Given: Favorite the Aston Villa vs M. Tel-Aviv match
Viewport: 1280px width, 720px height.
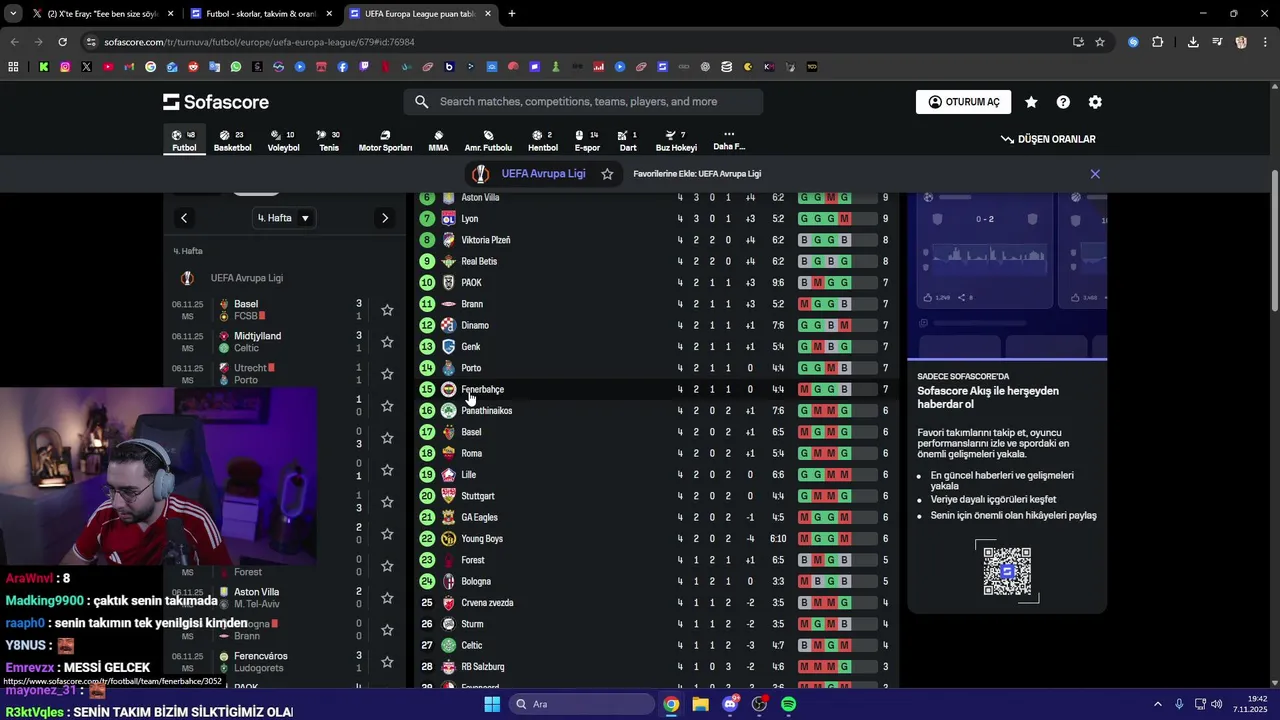Looking at the screenshot, I should [387, 598].
